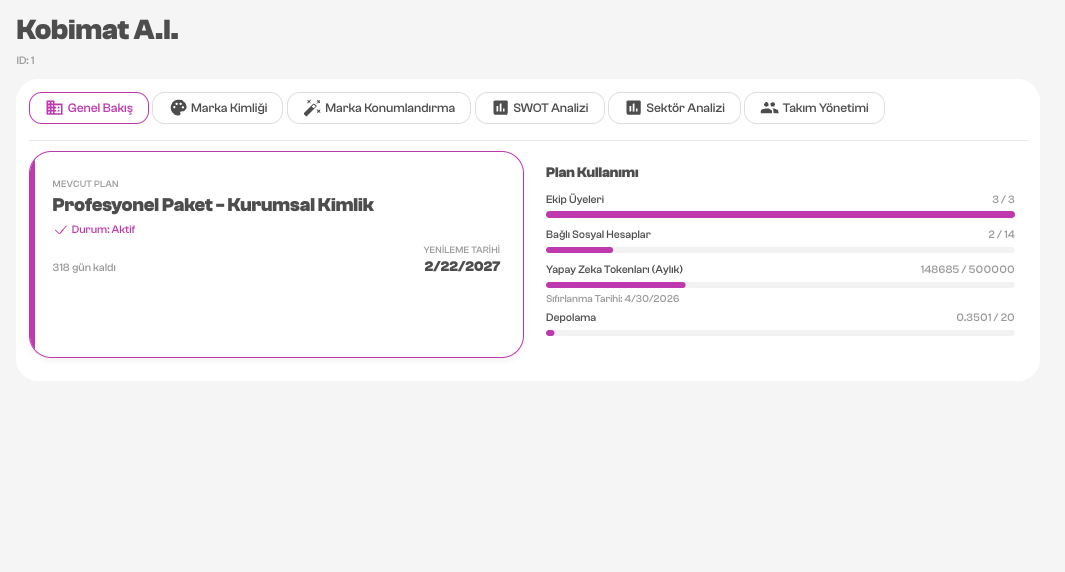Viewport: 1065px width, 572px height.
Task: Click the Sıfırlanma Tarihi: 4/30/2026 text
Action: tap(613, 299)
